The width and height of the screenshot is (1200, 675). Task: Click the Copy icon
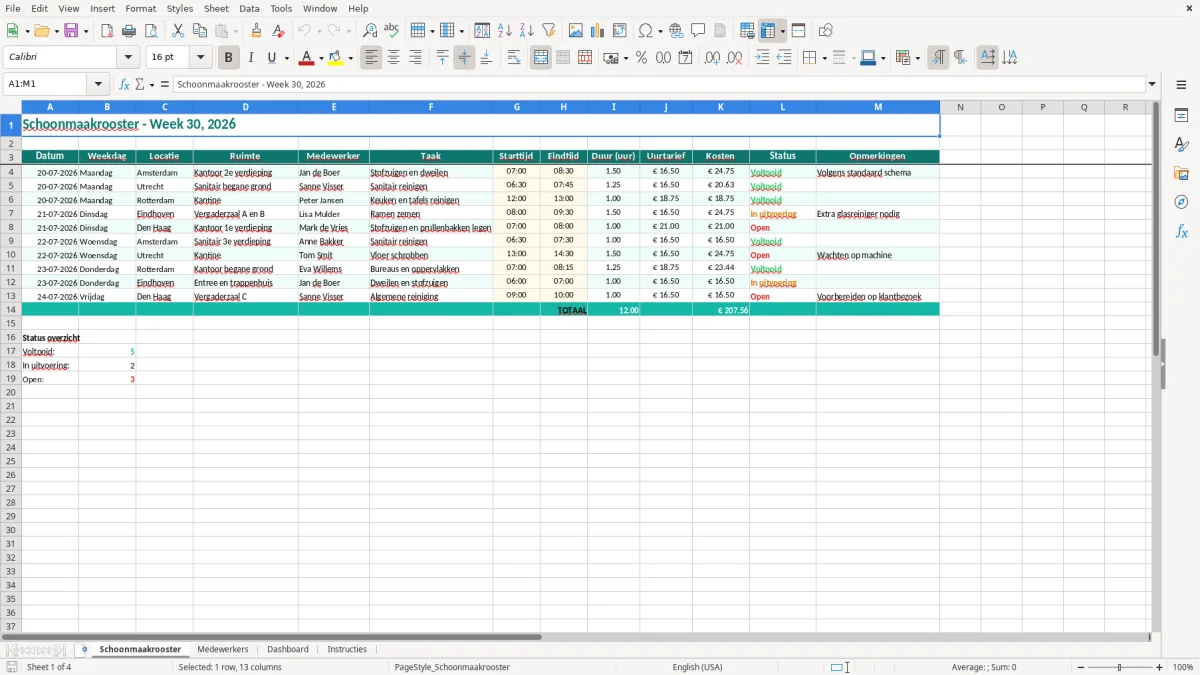(x=199, y=31)
